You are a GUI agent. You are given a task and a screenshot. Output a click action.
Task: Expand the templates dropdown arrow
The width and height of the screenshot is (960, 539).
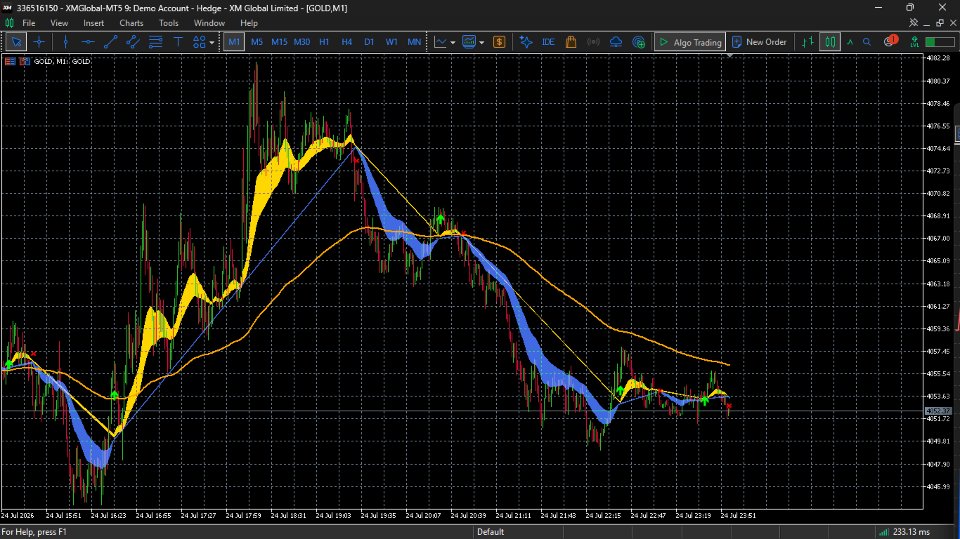(481, 42)
